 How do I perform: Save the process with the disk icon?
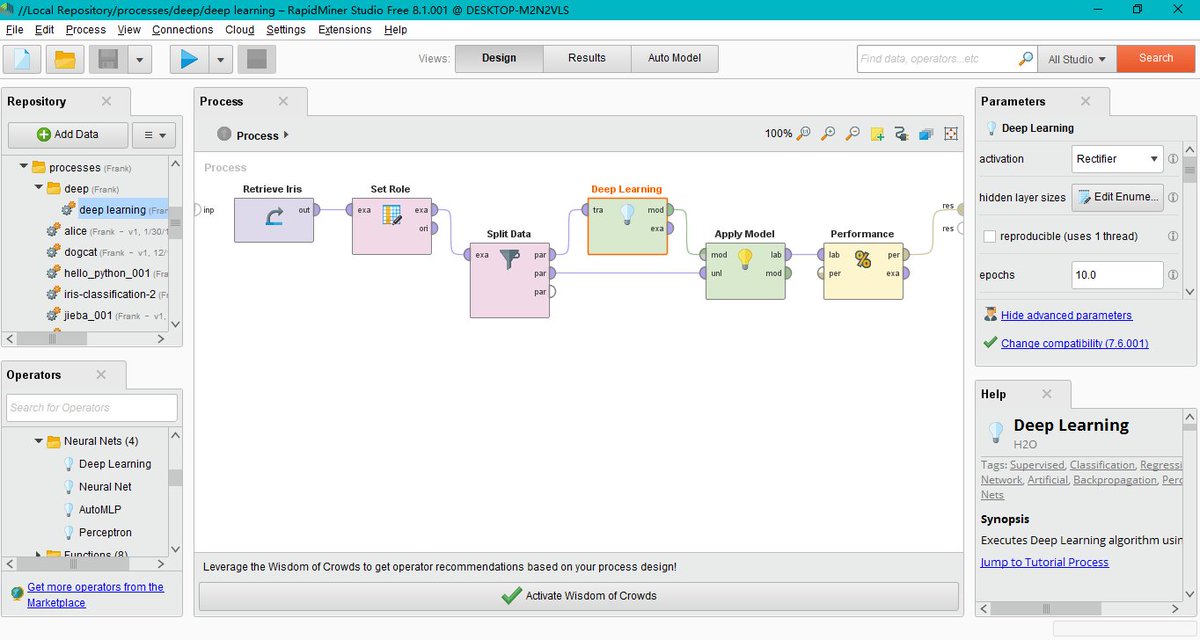click(108, 59)
